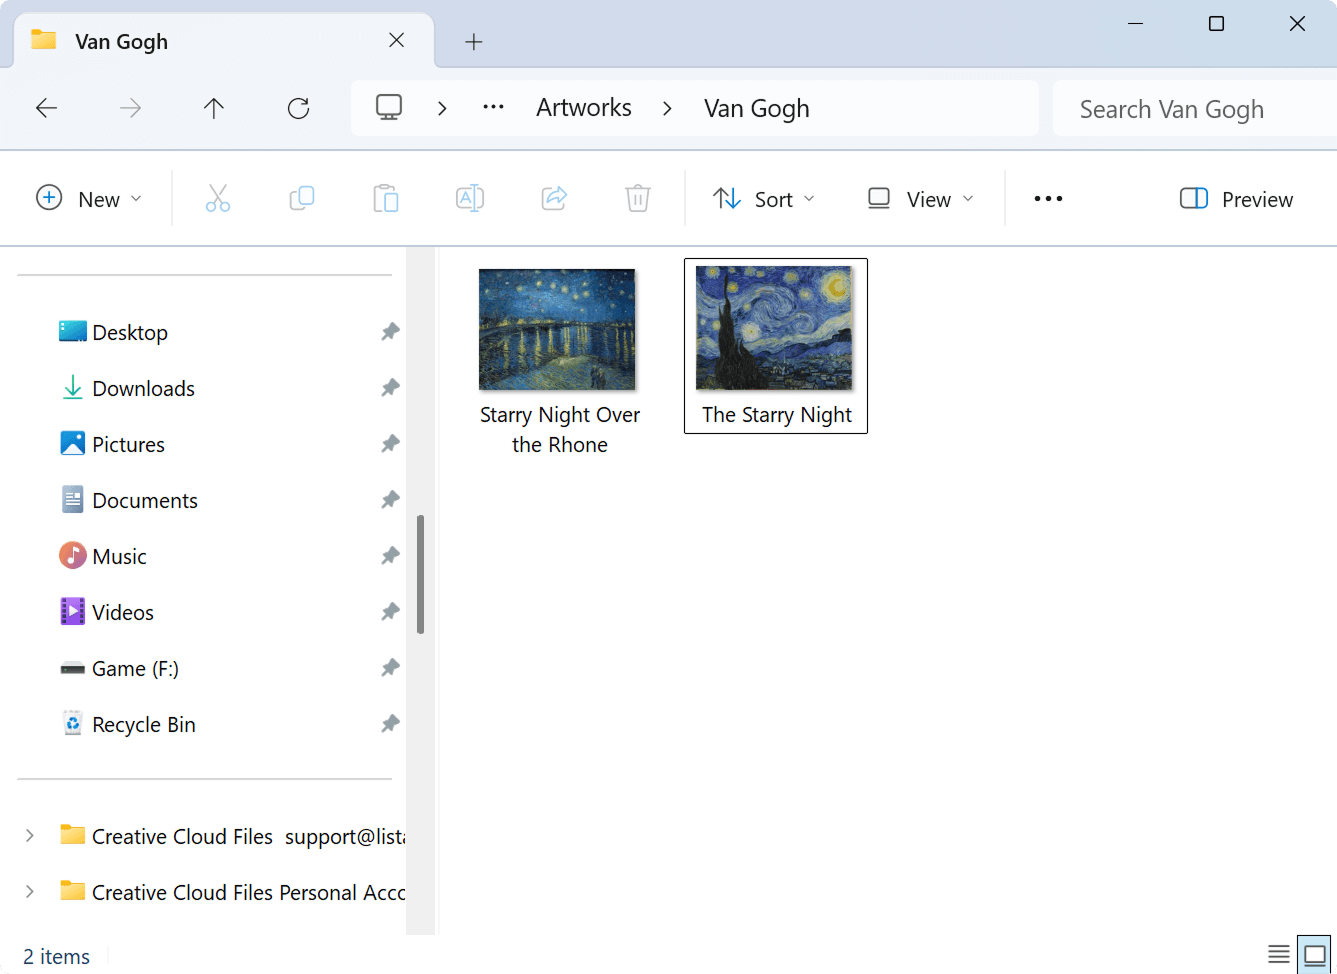Refresh the Van Gogh folder
This screenshot has width=1337, height=974.
(x=298, y=108)
